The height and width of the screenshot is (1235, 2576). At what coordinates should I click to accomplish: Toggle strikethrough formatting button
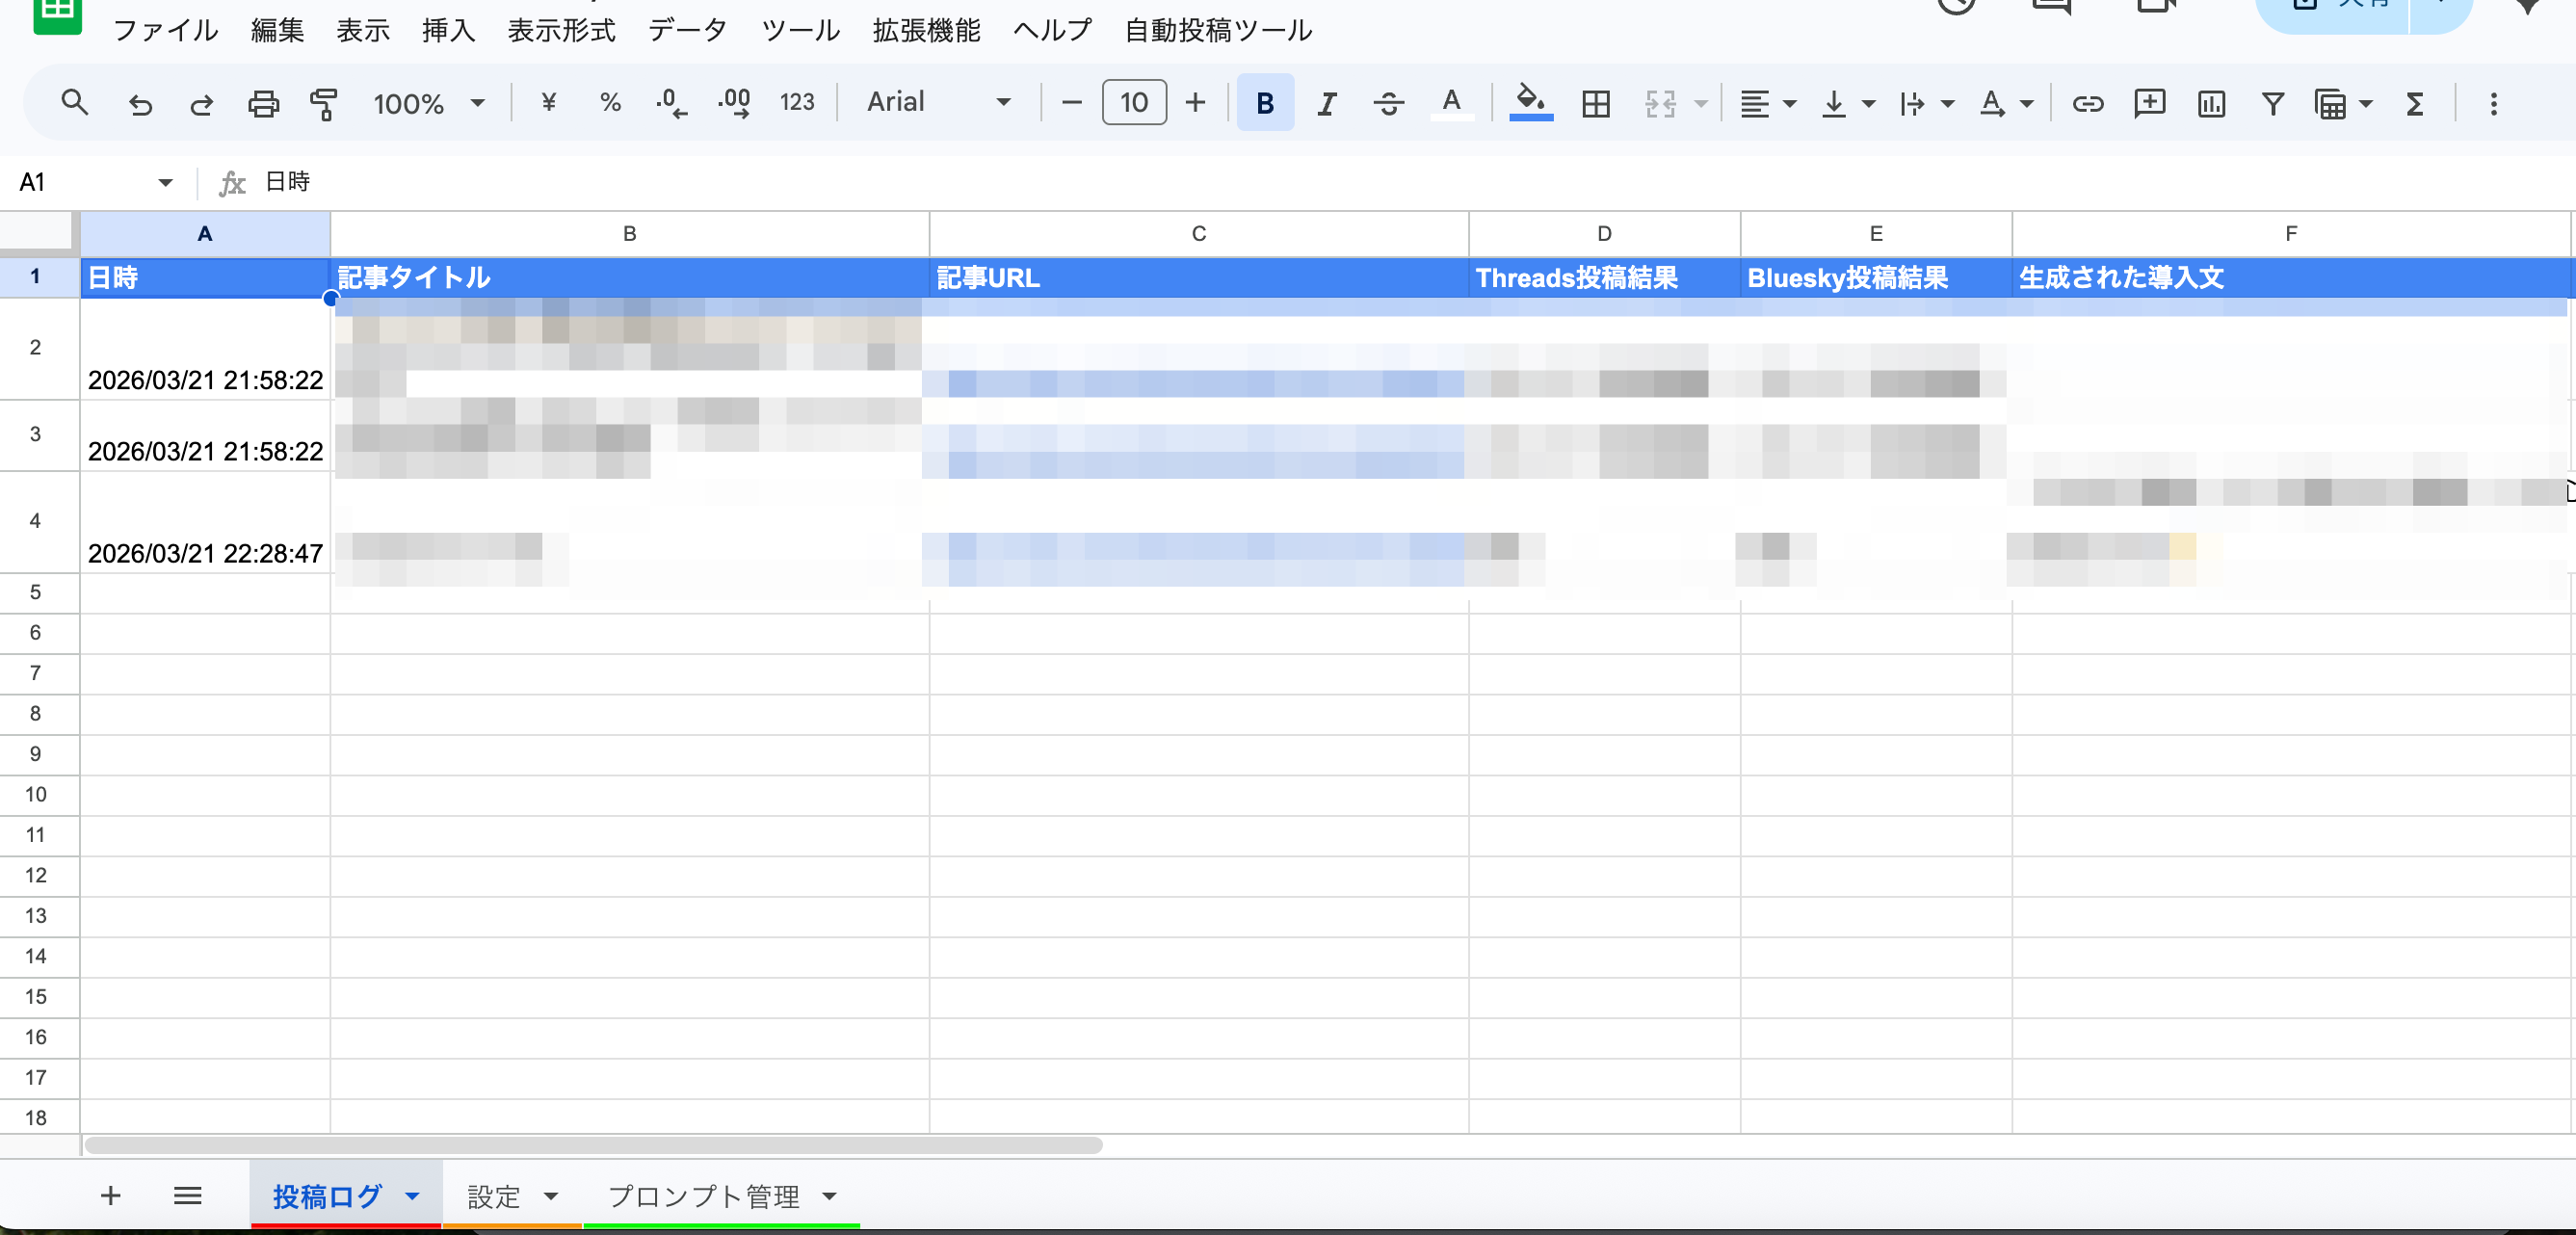[x=1389, y=103]
